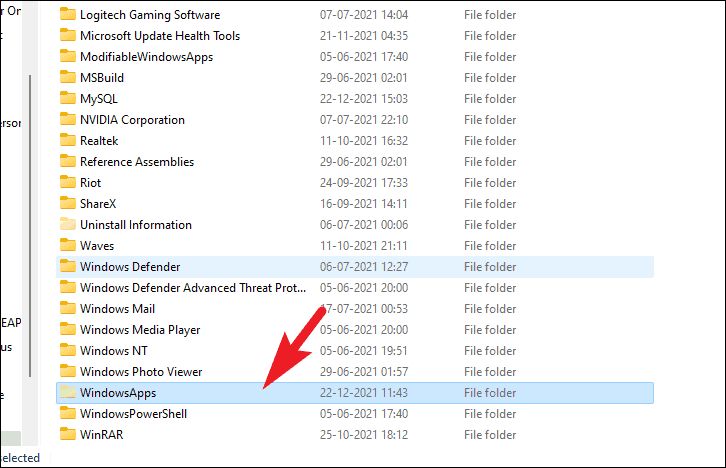The width and height of the screenshot is (726, 468).
Task: Click the date 29-06-2021 01:57 of Photo Viewer
Action: point(364,372)
